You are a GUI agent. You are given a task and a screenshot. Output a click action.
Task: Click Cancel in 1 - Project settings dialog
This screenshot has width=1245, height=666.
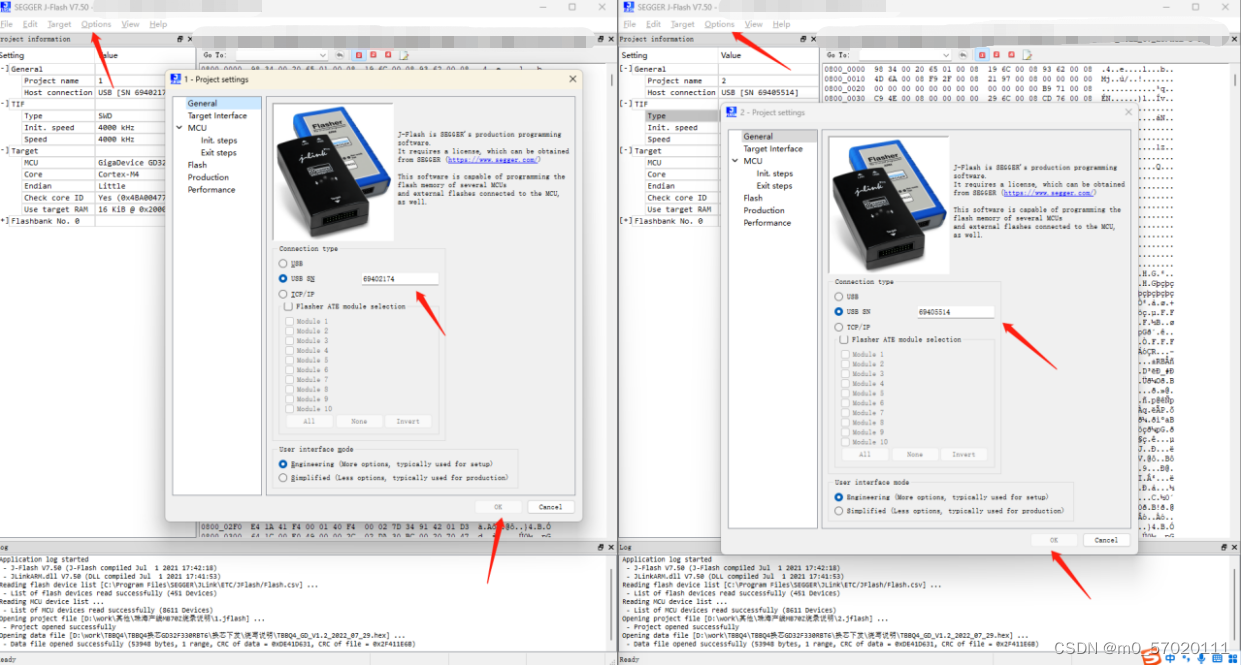point(550,507)
